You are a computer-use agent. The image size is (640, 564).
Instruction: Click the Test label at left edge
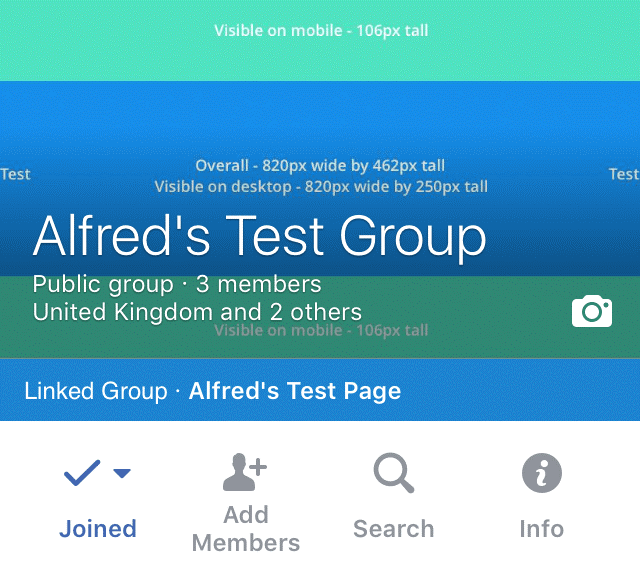15,174
